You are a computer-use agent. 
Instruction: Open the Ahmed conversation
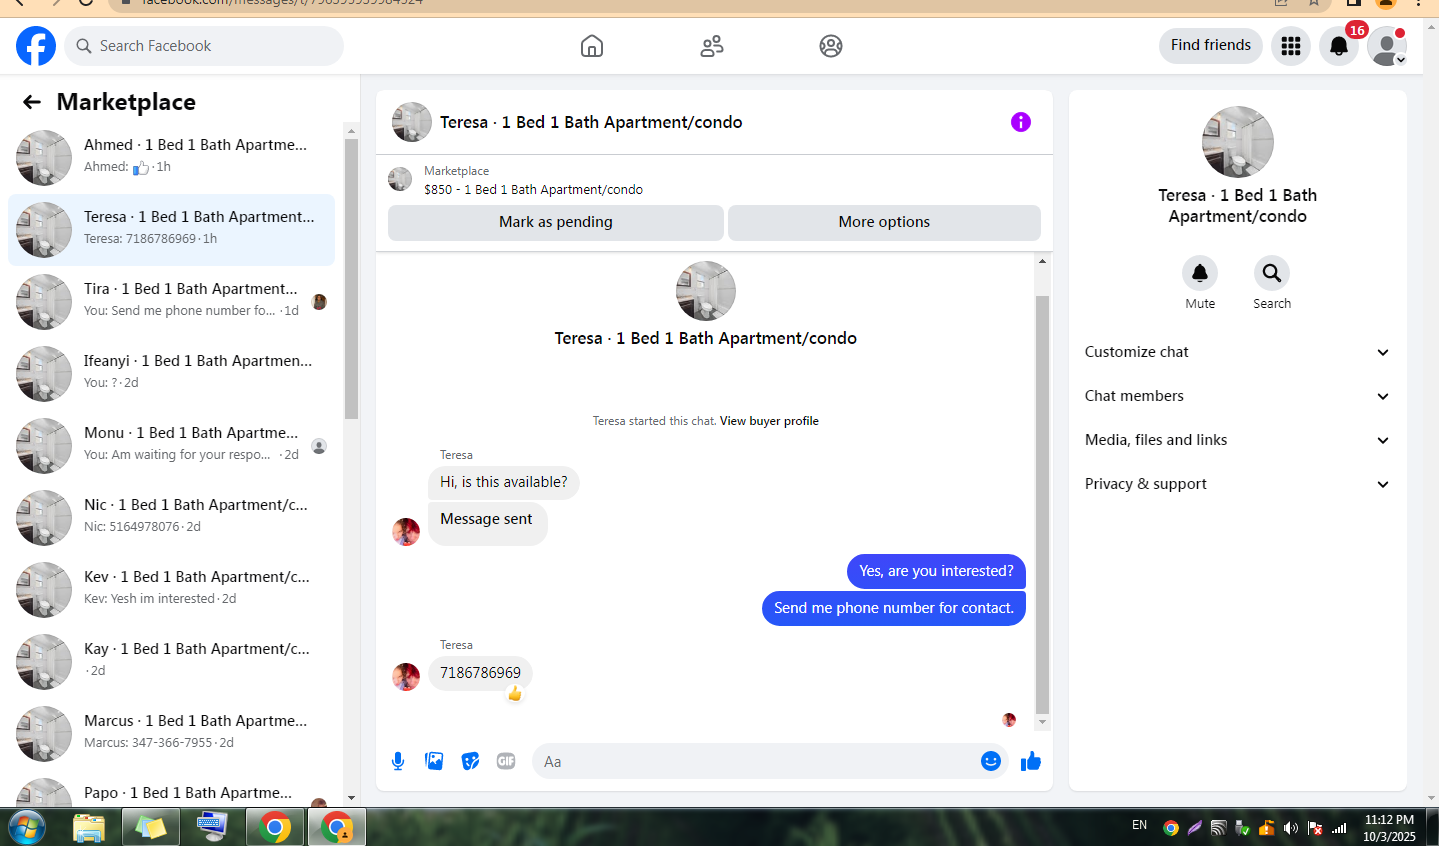tap(171, 157)
